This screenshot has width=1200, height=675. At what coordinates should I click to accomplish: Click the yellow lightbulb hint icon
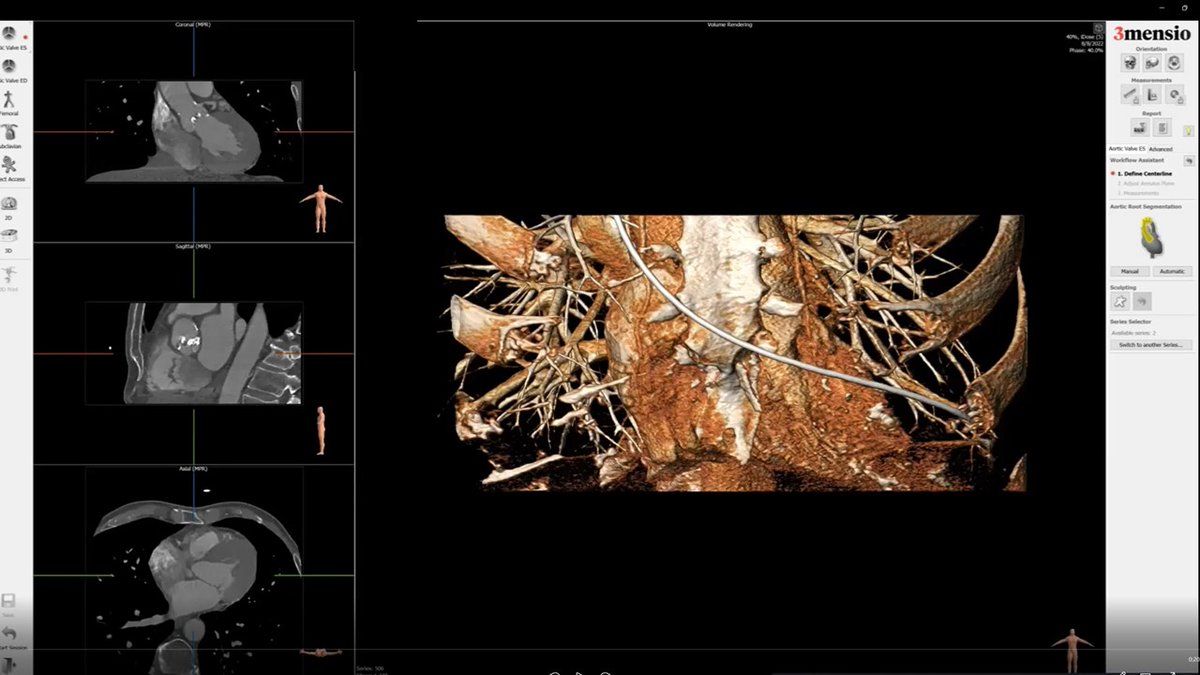1188,131
